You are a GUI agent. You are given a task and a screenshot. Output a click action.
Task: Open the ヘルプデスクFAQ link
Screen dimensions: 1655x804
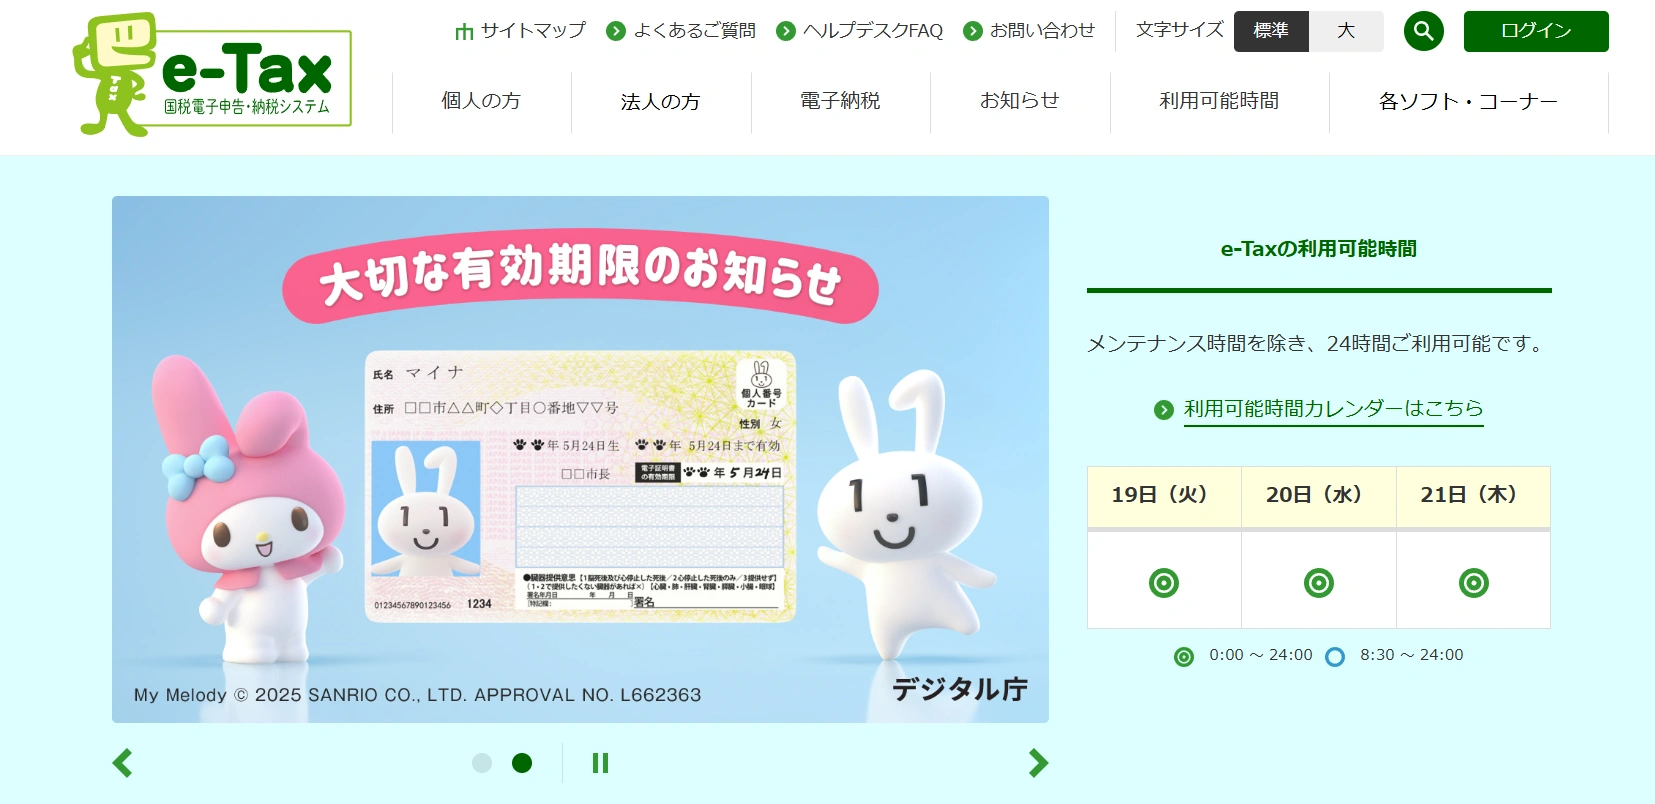[873, 31]
